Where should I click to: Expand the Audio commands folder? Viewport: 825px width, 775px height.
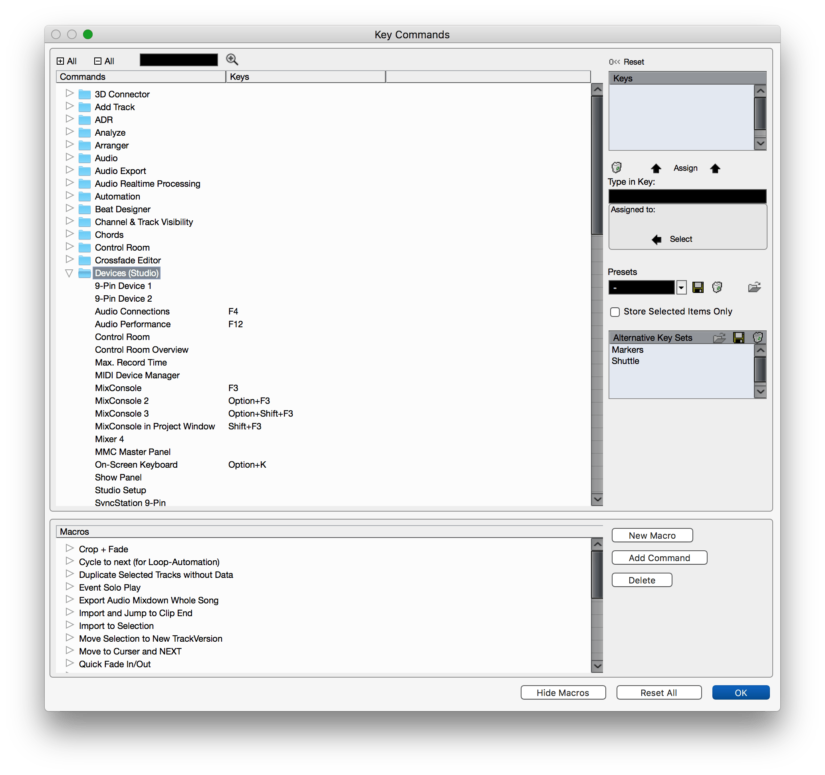coord(68,157)
